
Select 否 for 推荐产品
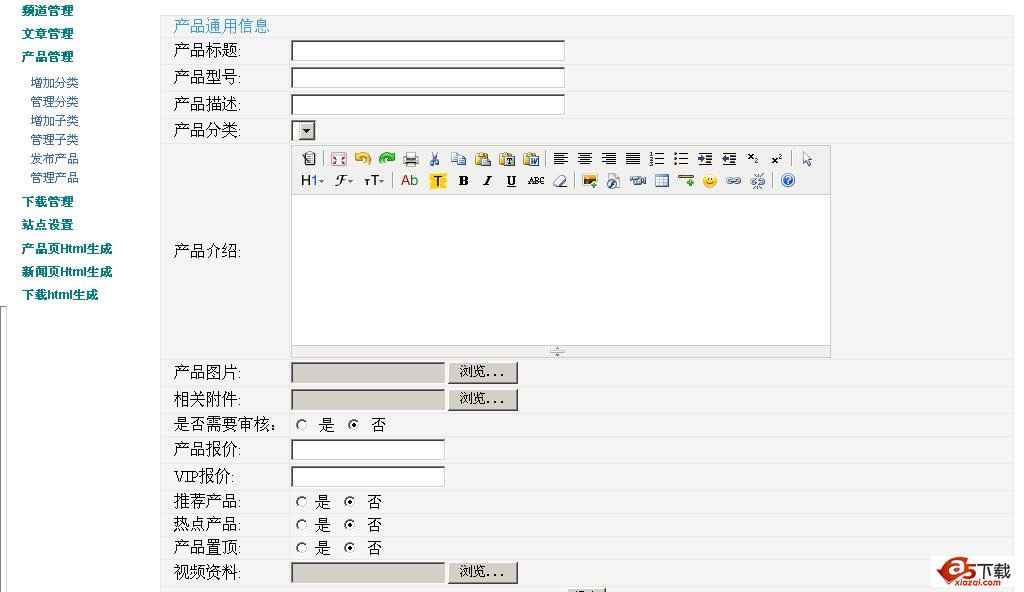pyautogui.click(x=350, y=502)
